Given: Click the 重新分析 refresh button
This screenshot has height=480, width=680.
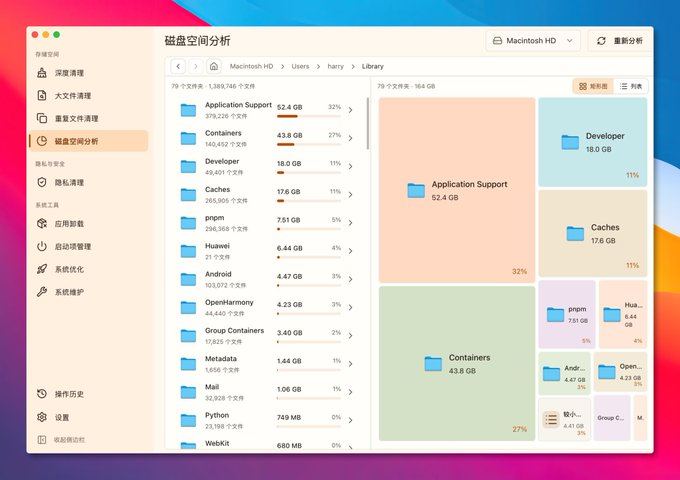Looking at the screenshot, I should [620, 41].
